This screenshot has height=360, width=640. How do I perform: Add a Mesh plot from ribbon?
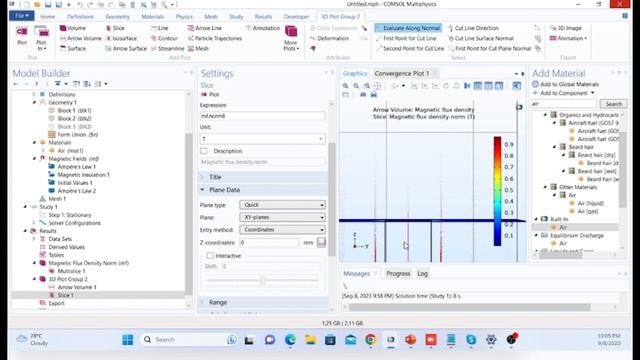click(198, 49)
